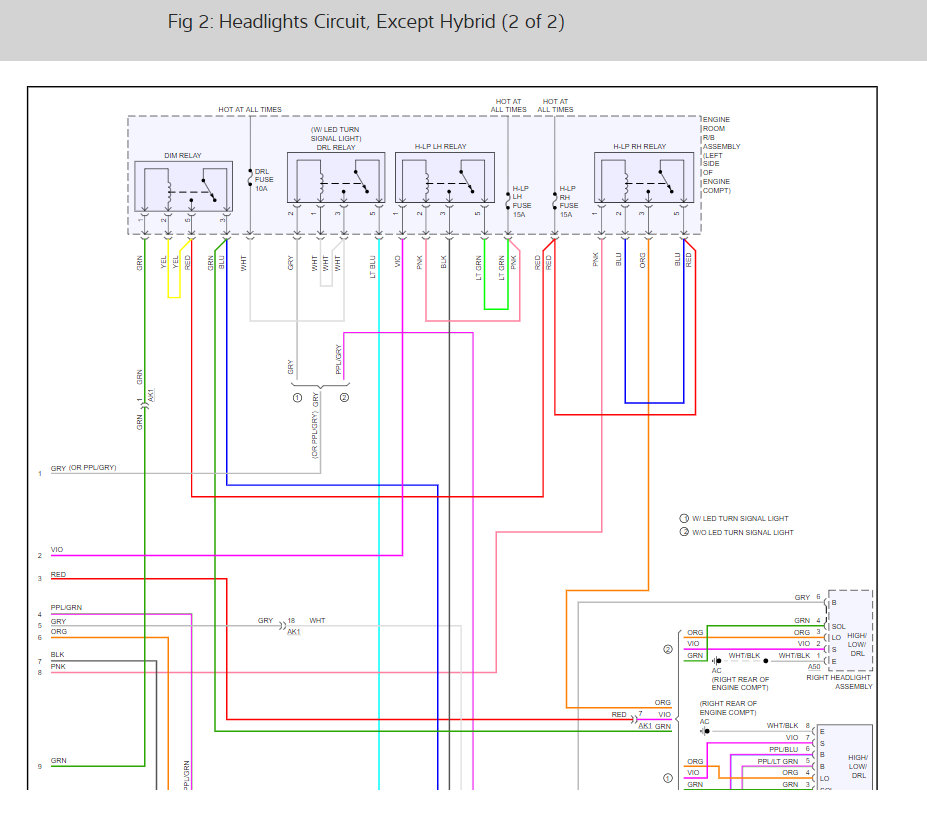Click the 'PPL/GRN' label at terminal 4
The width and height of the screenshot is (927, 814).
[66, 608]
